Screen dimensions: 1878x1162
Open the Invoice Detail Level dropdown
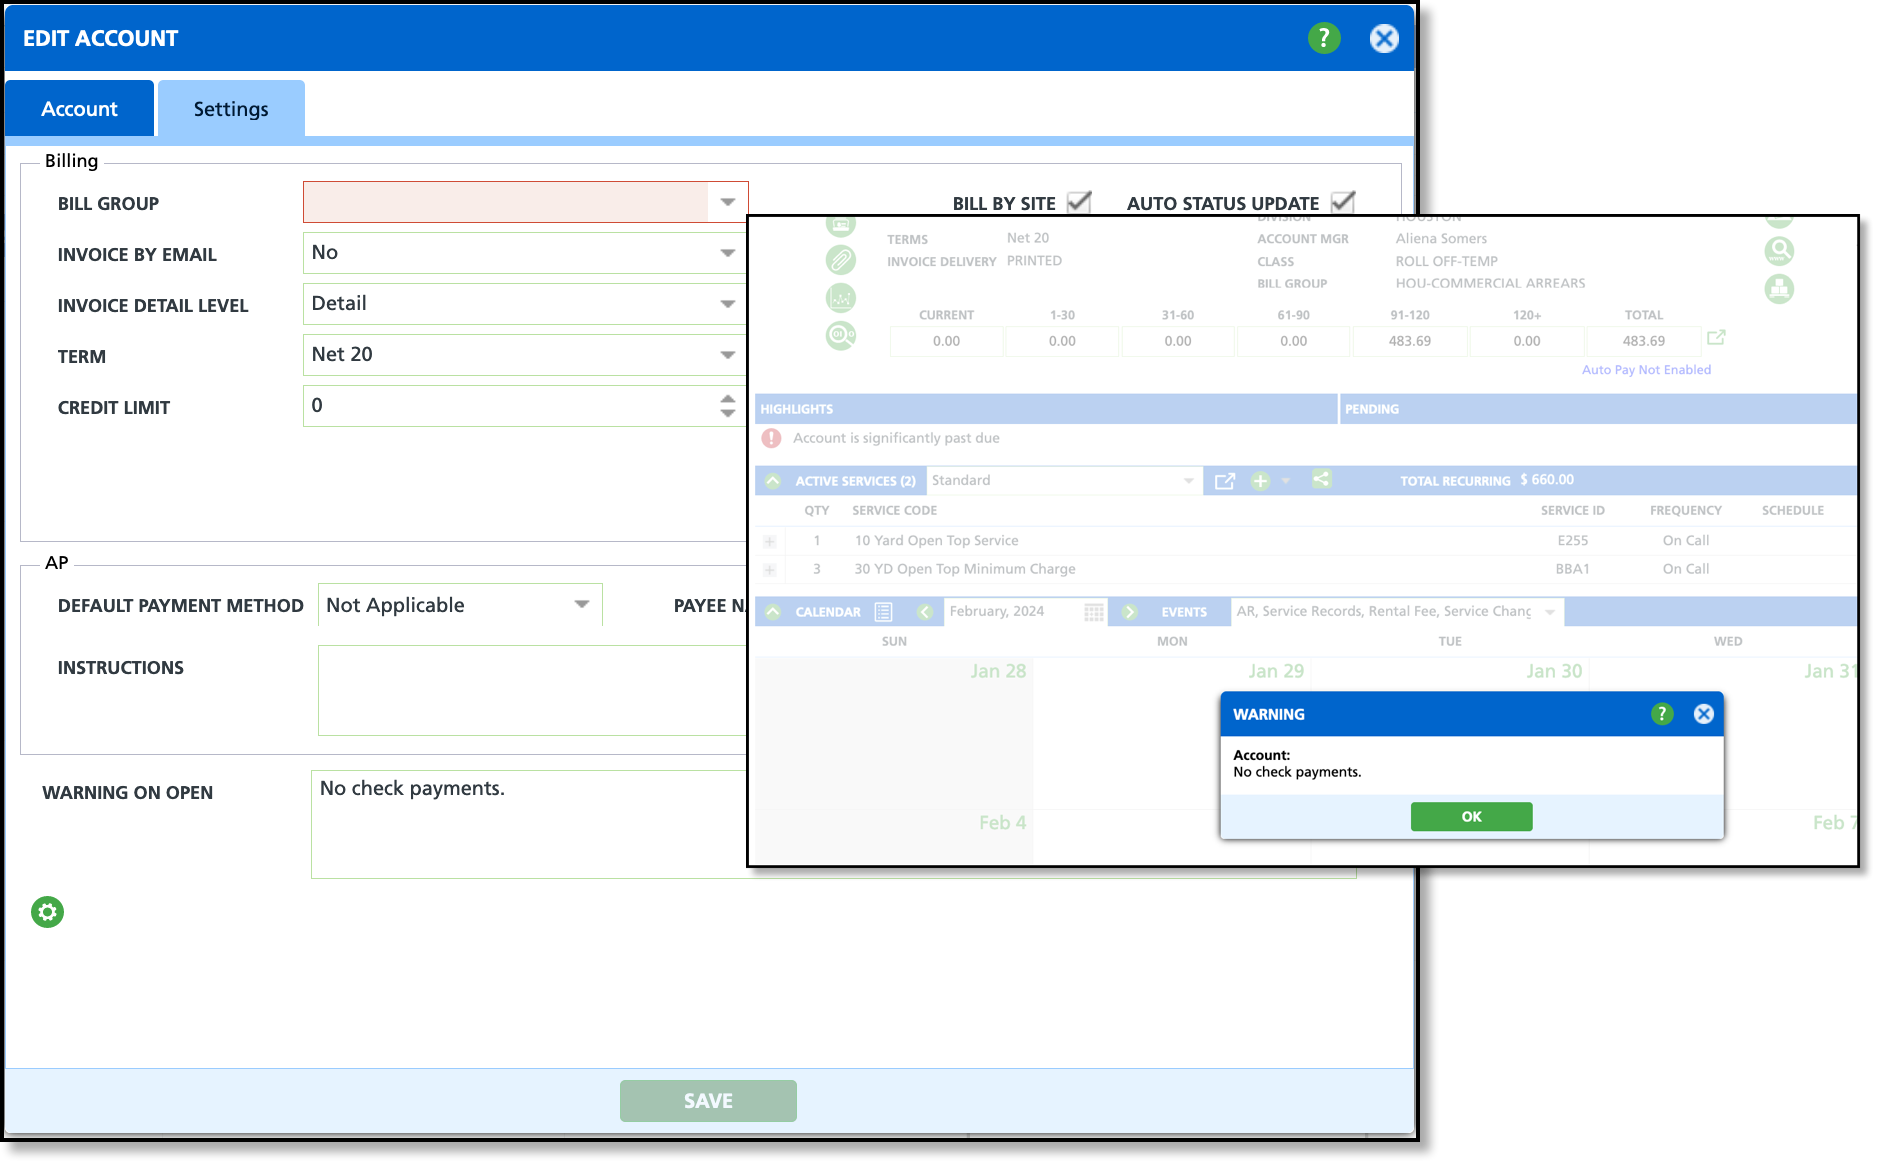pyautogui.click(x=728, y=304)
